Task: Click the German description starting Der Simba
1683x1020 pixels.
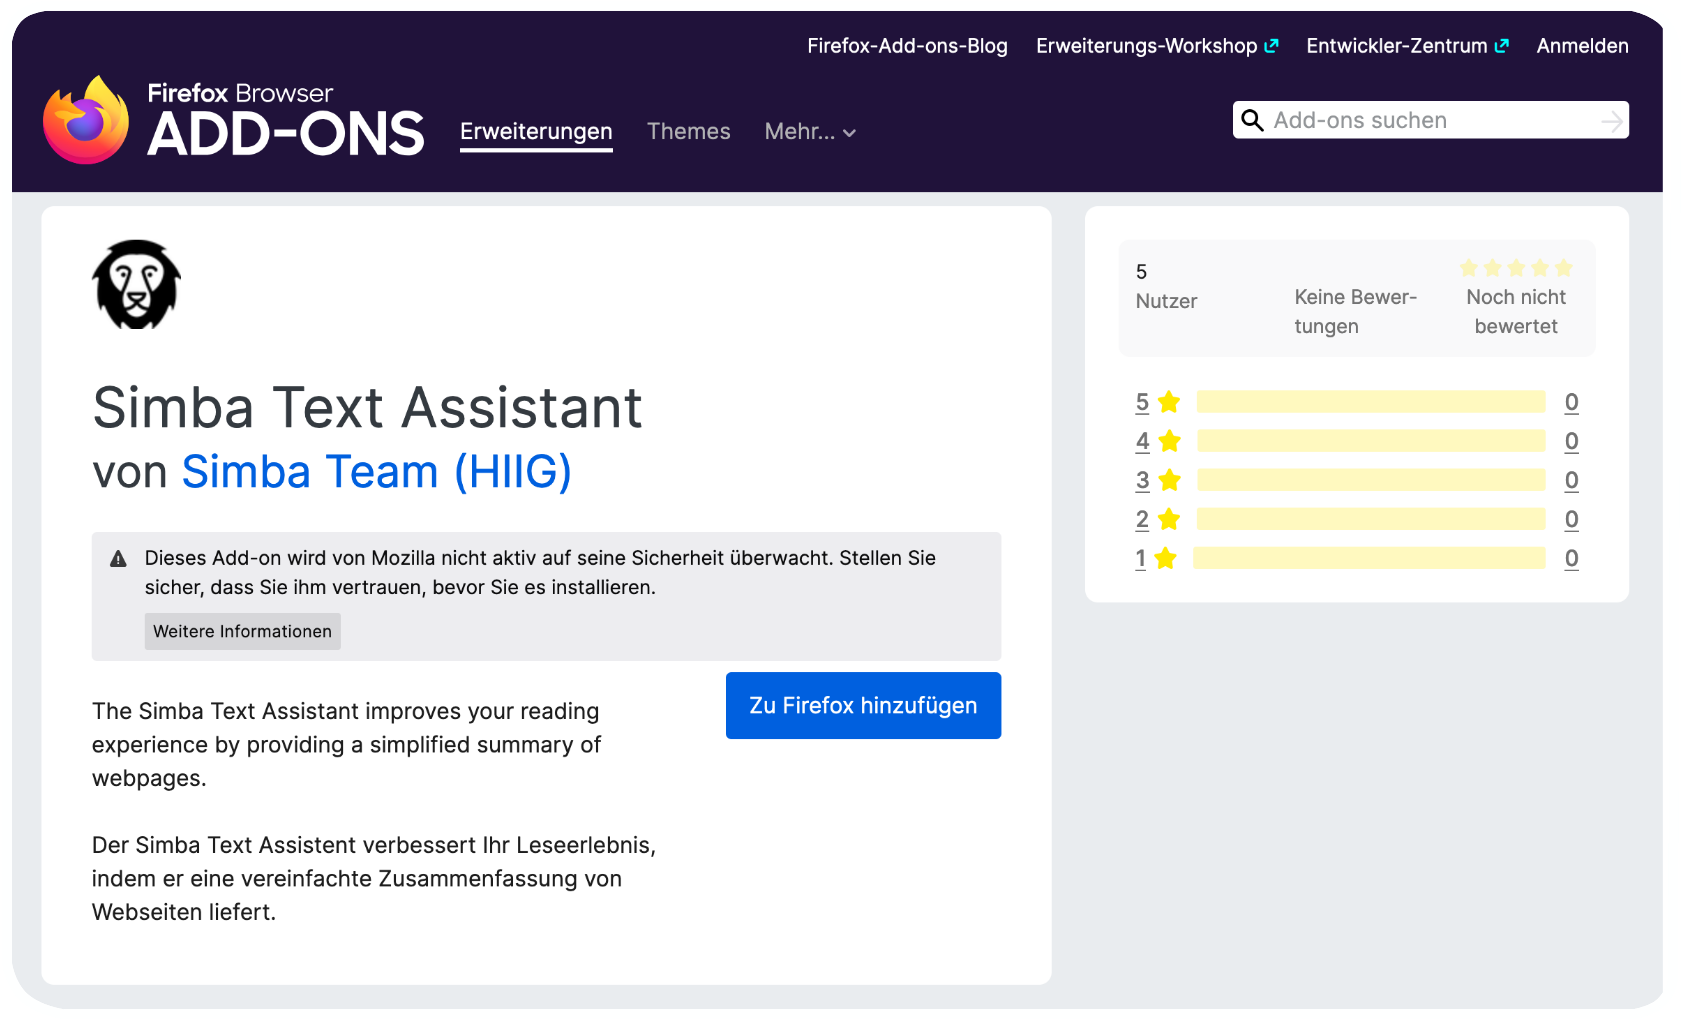Action: pos(374,879)
